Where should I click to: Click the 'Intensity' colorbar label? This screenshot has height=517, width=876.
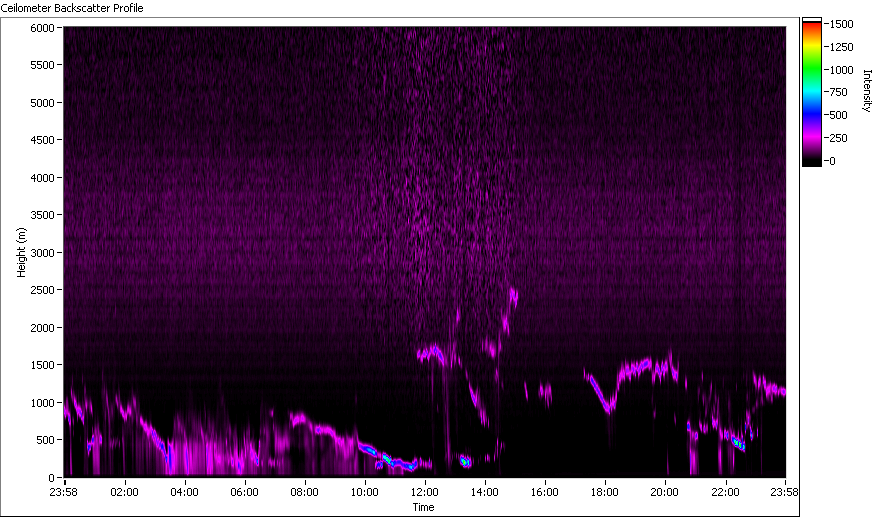[867, 91]
